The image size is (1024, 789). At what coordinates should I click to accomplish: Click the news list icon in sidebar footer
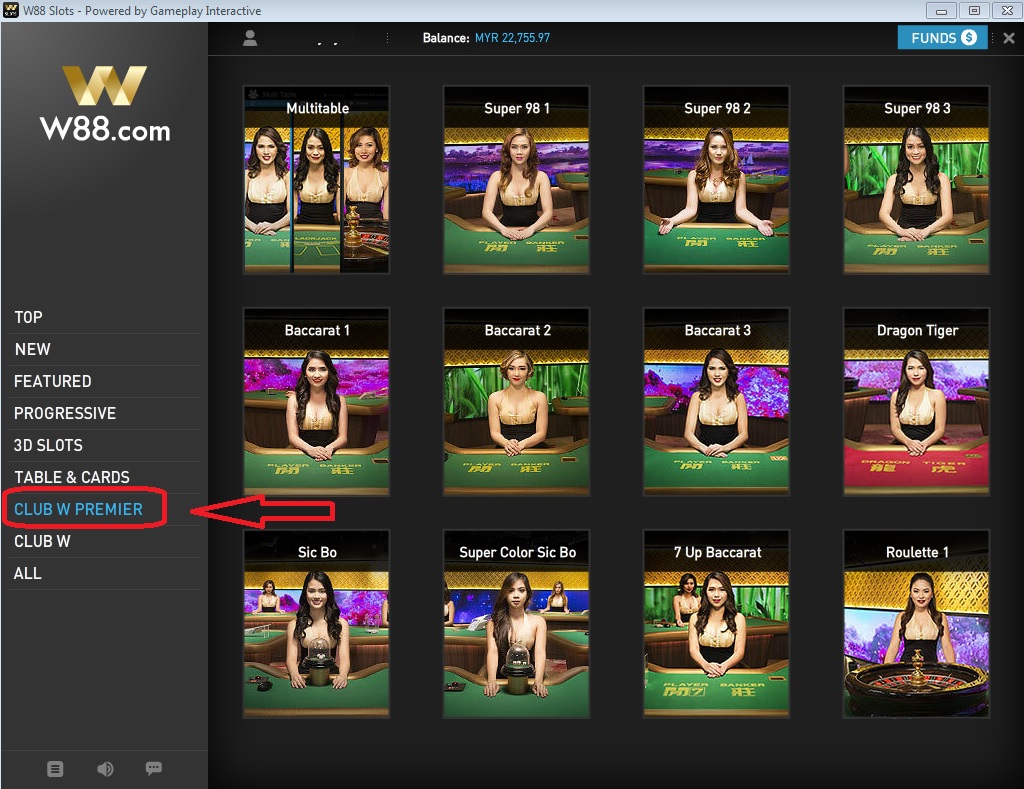(x=56, y=769)
